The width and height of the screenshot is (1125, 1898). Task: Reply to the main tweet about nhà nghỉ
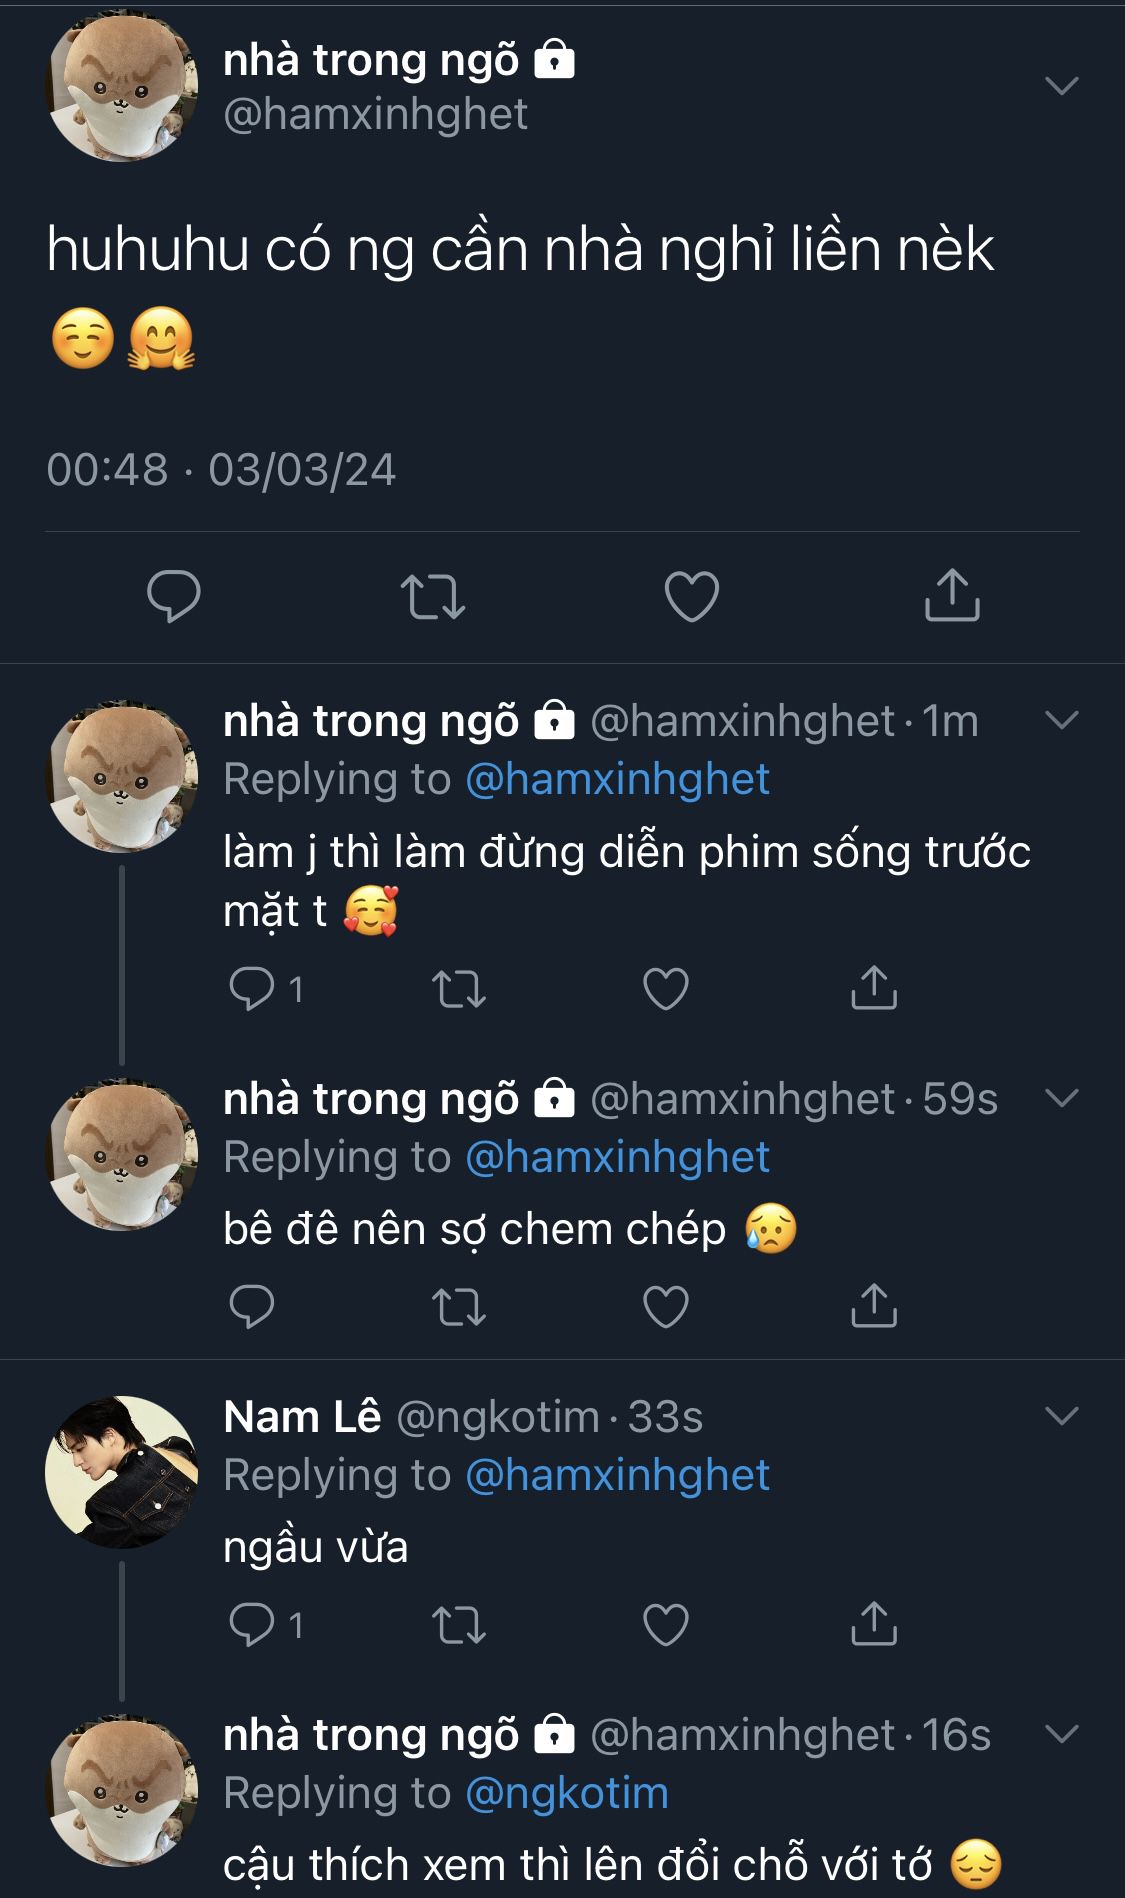[174, 596]
